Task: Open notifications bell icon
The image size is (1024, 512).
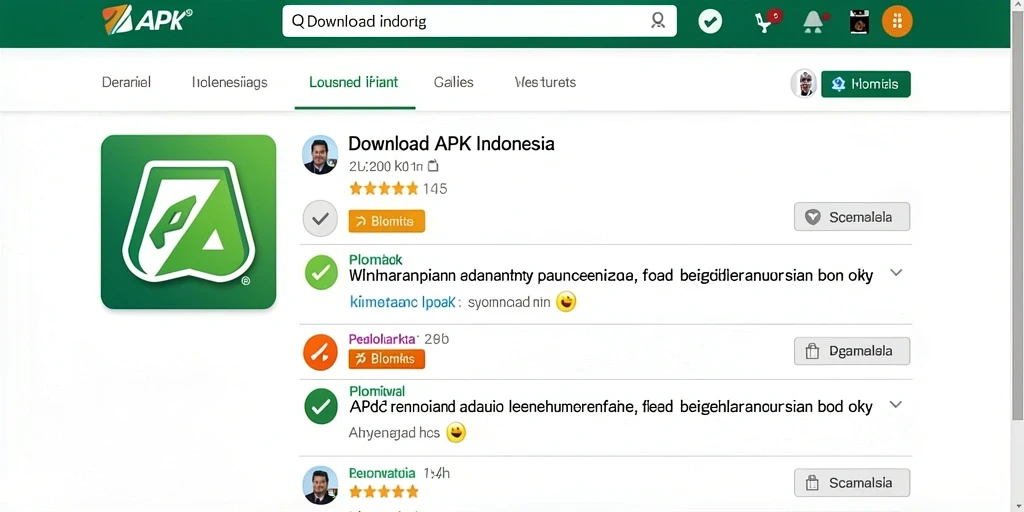Action: (814, 22)
